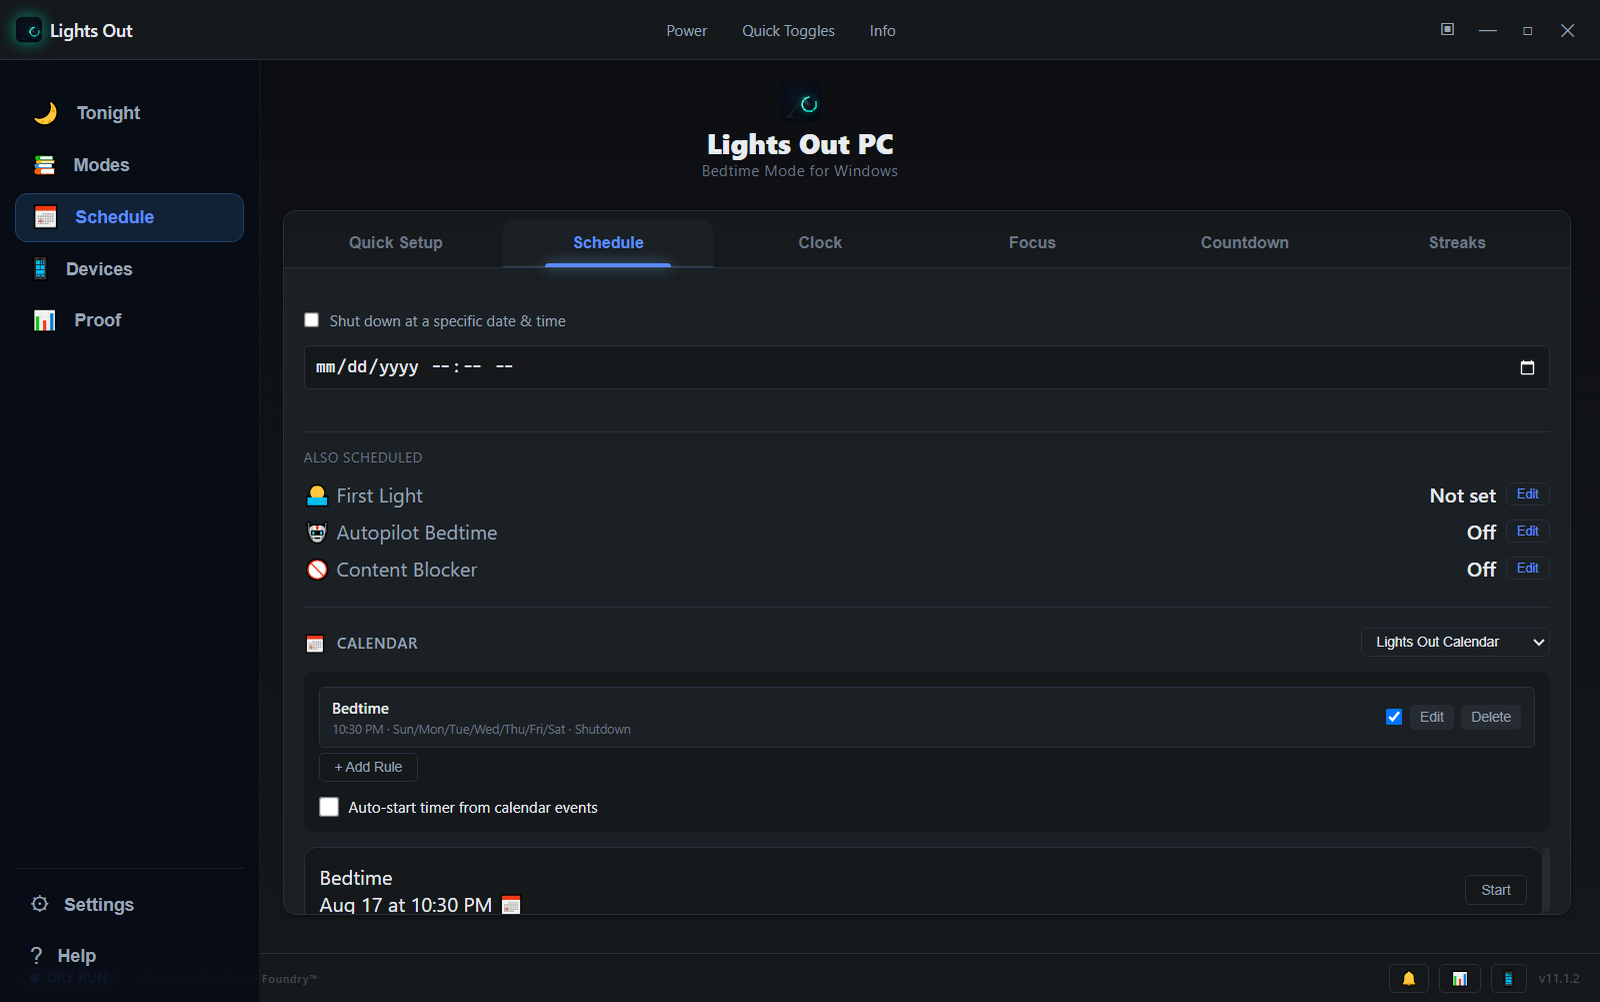Open the Quick Toggles menu

pos(788,31)
